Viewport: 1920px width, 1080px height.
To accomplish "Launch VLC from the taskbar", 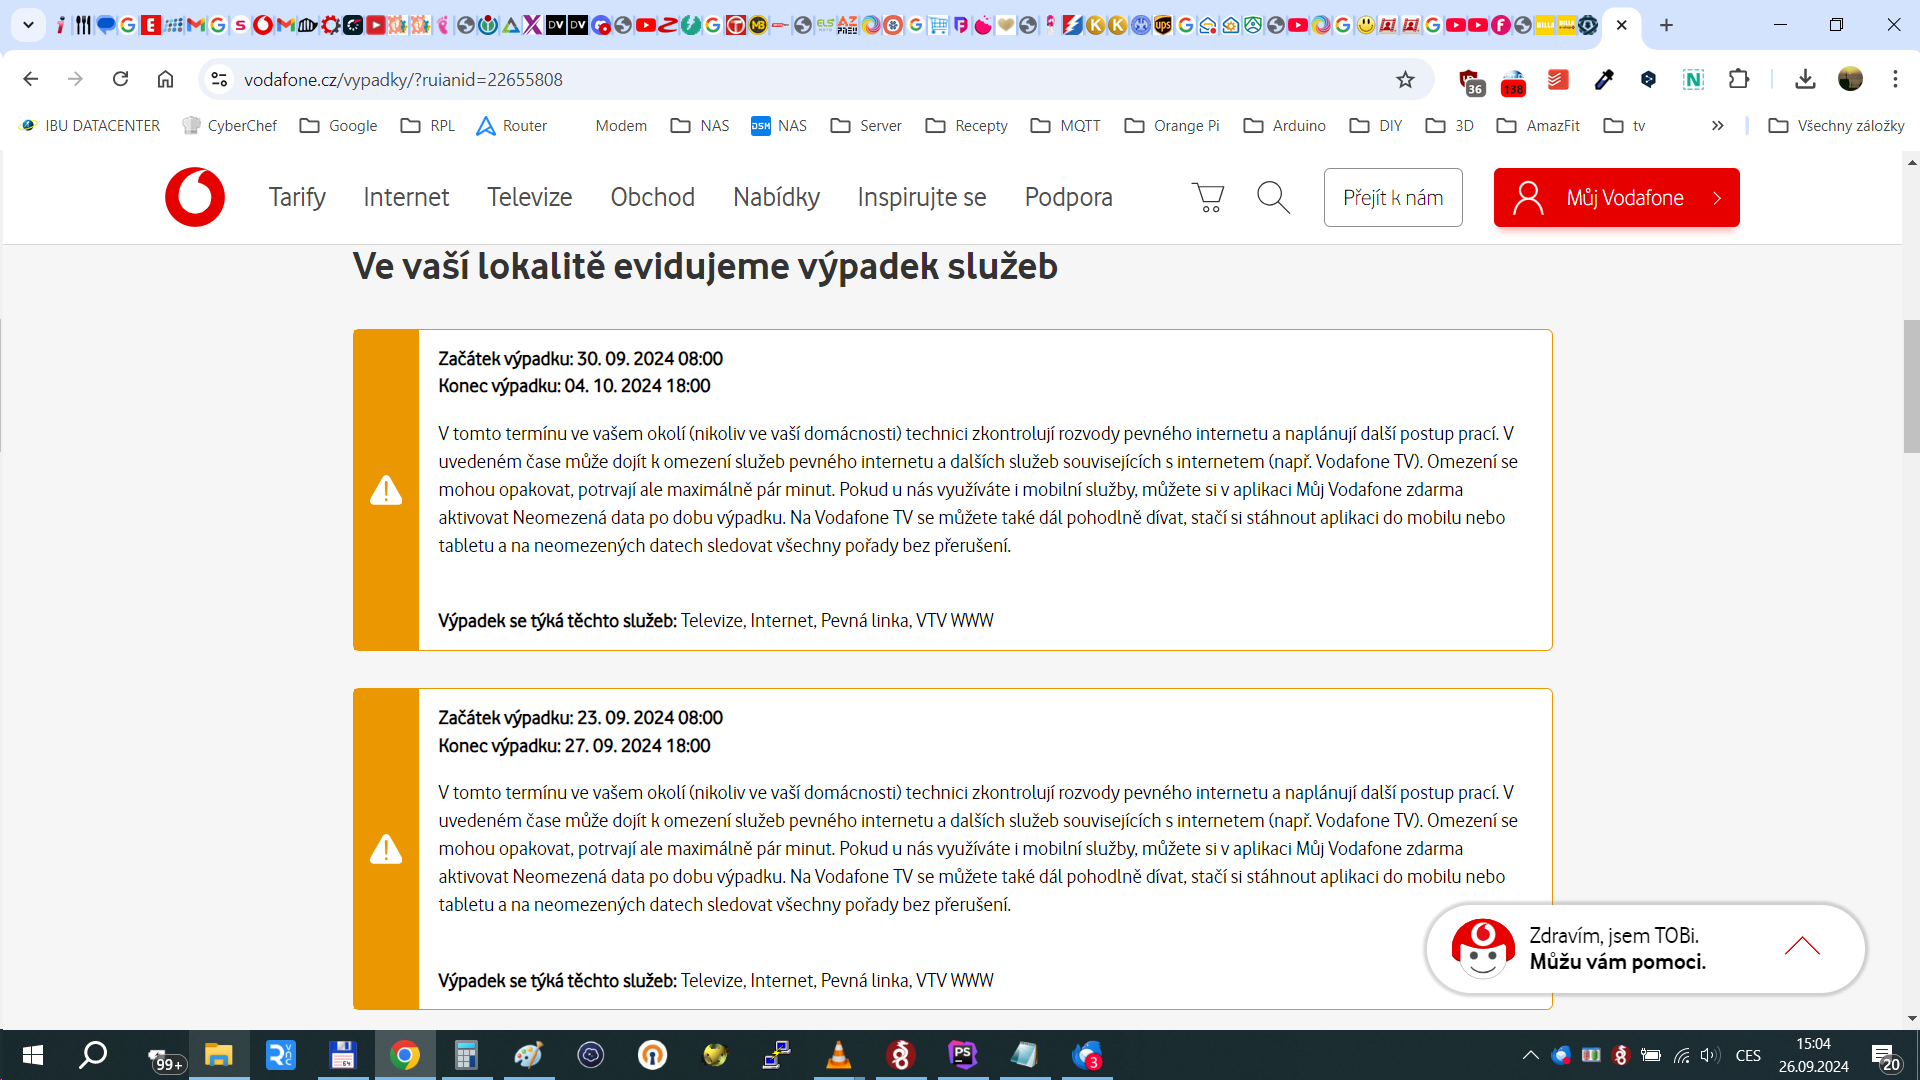I will pyautogui.click(x=838, y=1055).
